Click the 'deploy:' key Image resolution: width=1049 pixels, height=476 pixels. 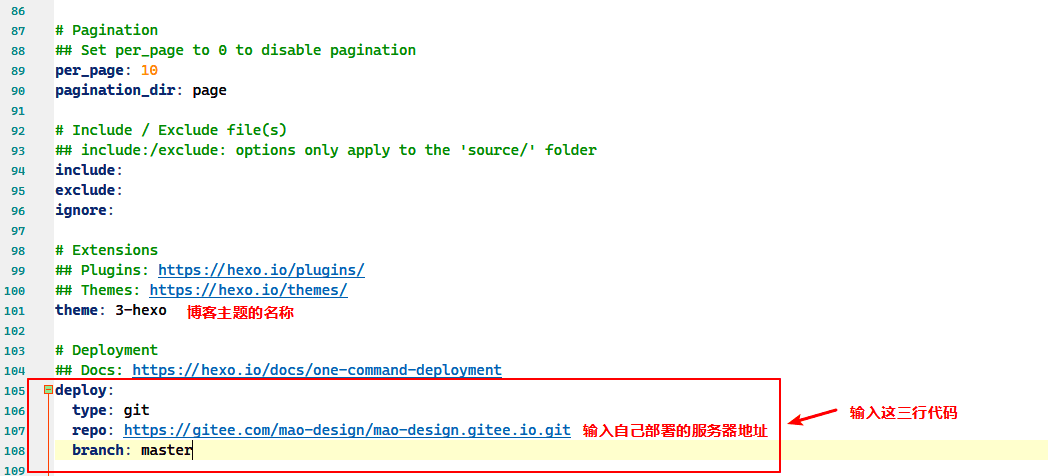click(85, 390)
